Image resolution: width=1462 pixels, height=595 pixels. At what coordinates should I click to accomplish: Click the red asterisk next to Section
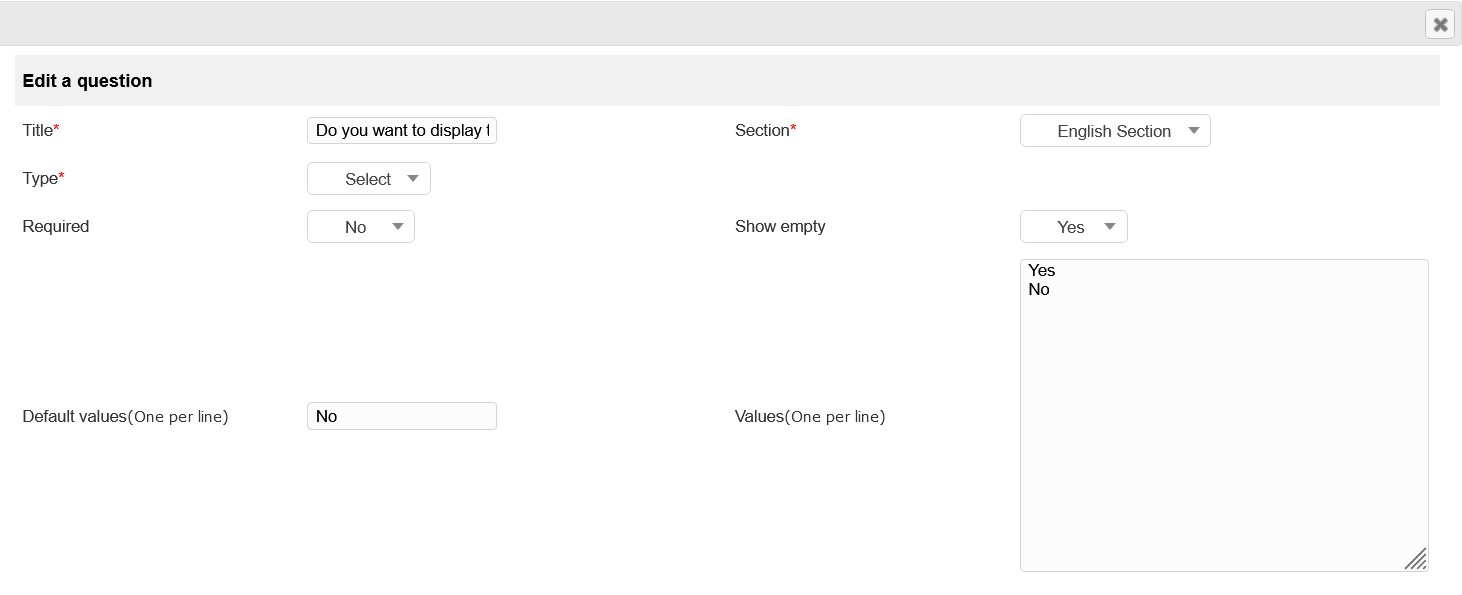point(794,125)
